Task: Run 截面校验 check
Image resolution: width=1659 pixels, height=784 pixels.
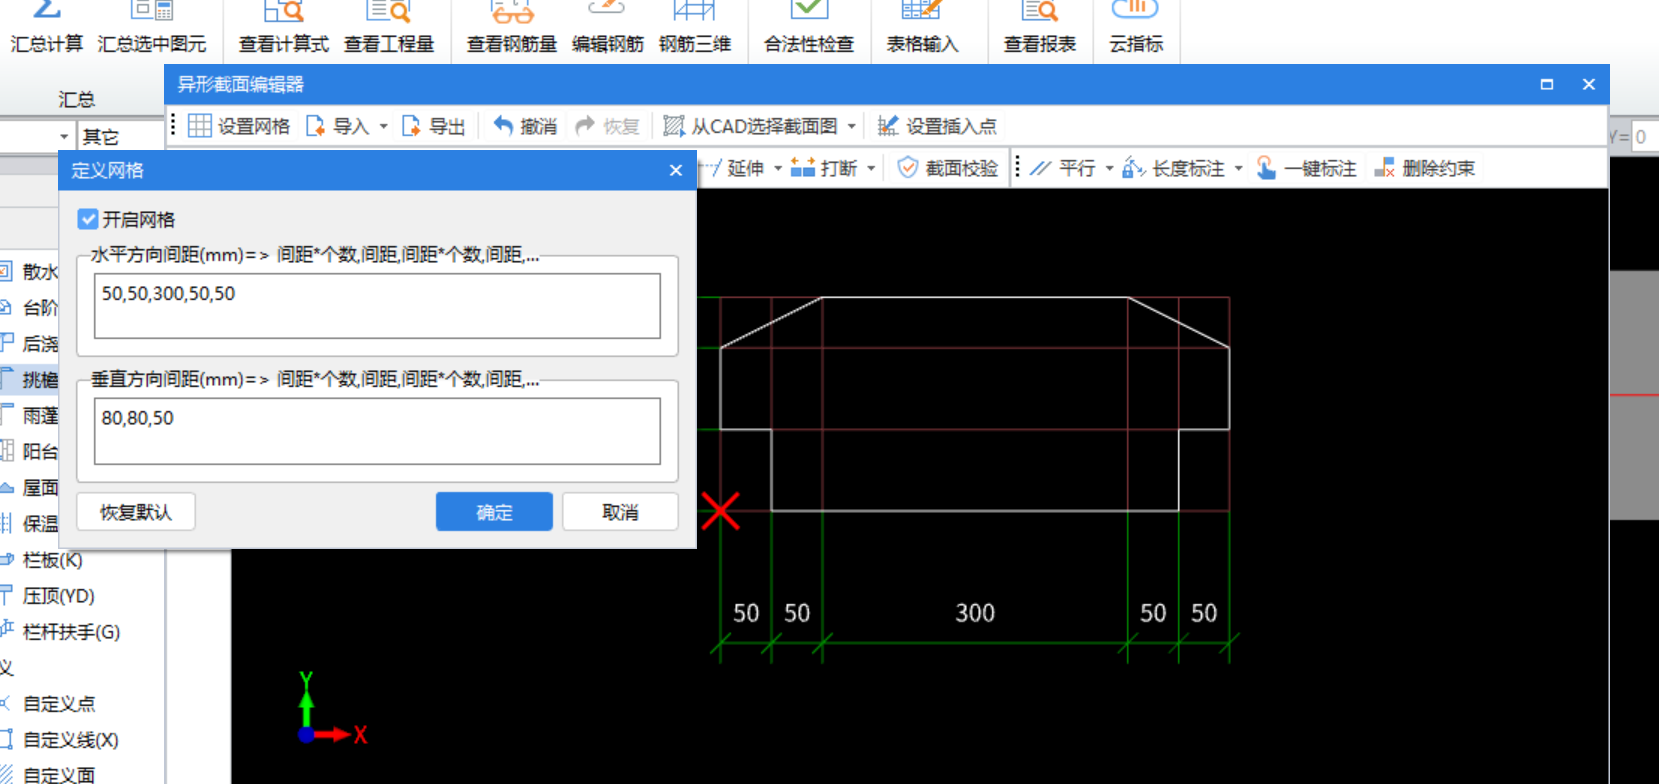Action: point(948,168)
